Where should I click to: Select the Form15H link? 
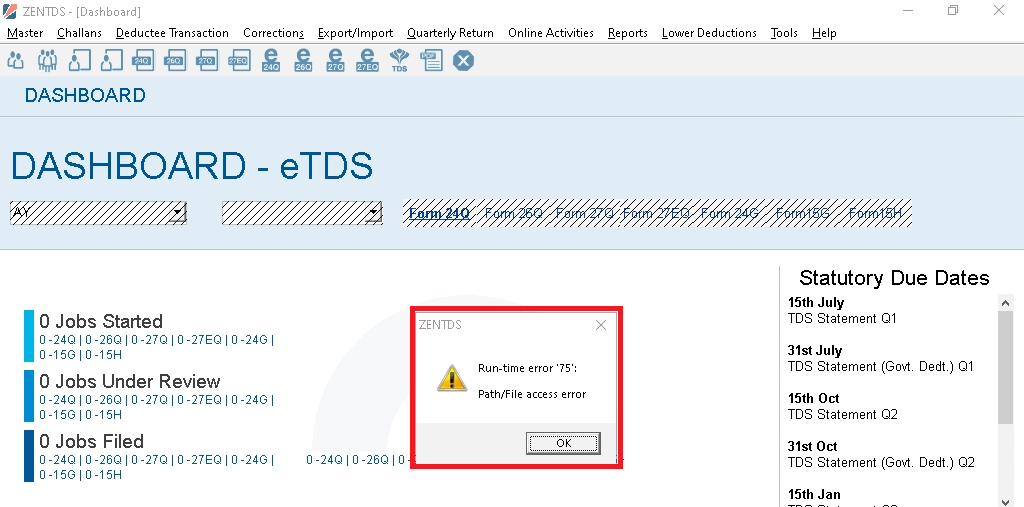tap(875, 213)
